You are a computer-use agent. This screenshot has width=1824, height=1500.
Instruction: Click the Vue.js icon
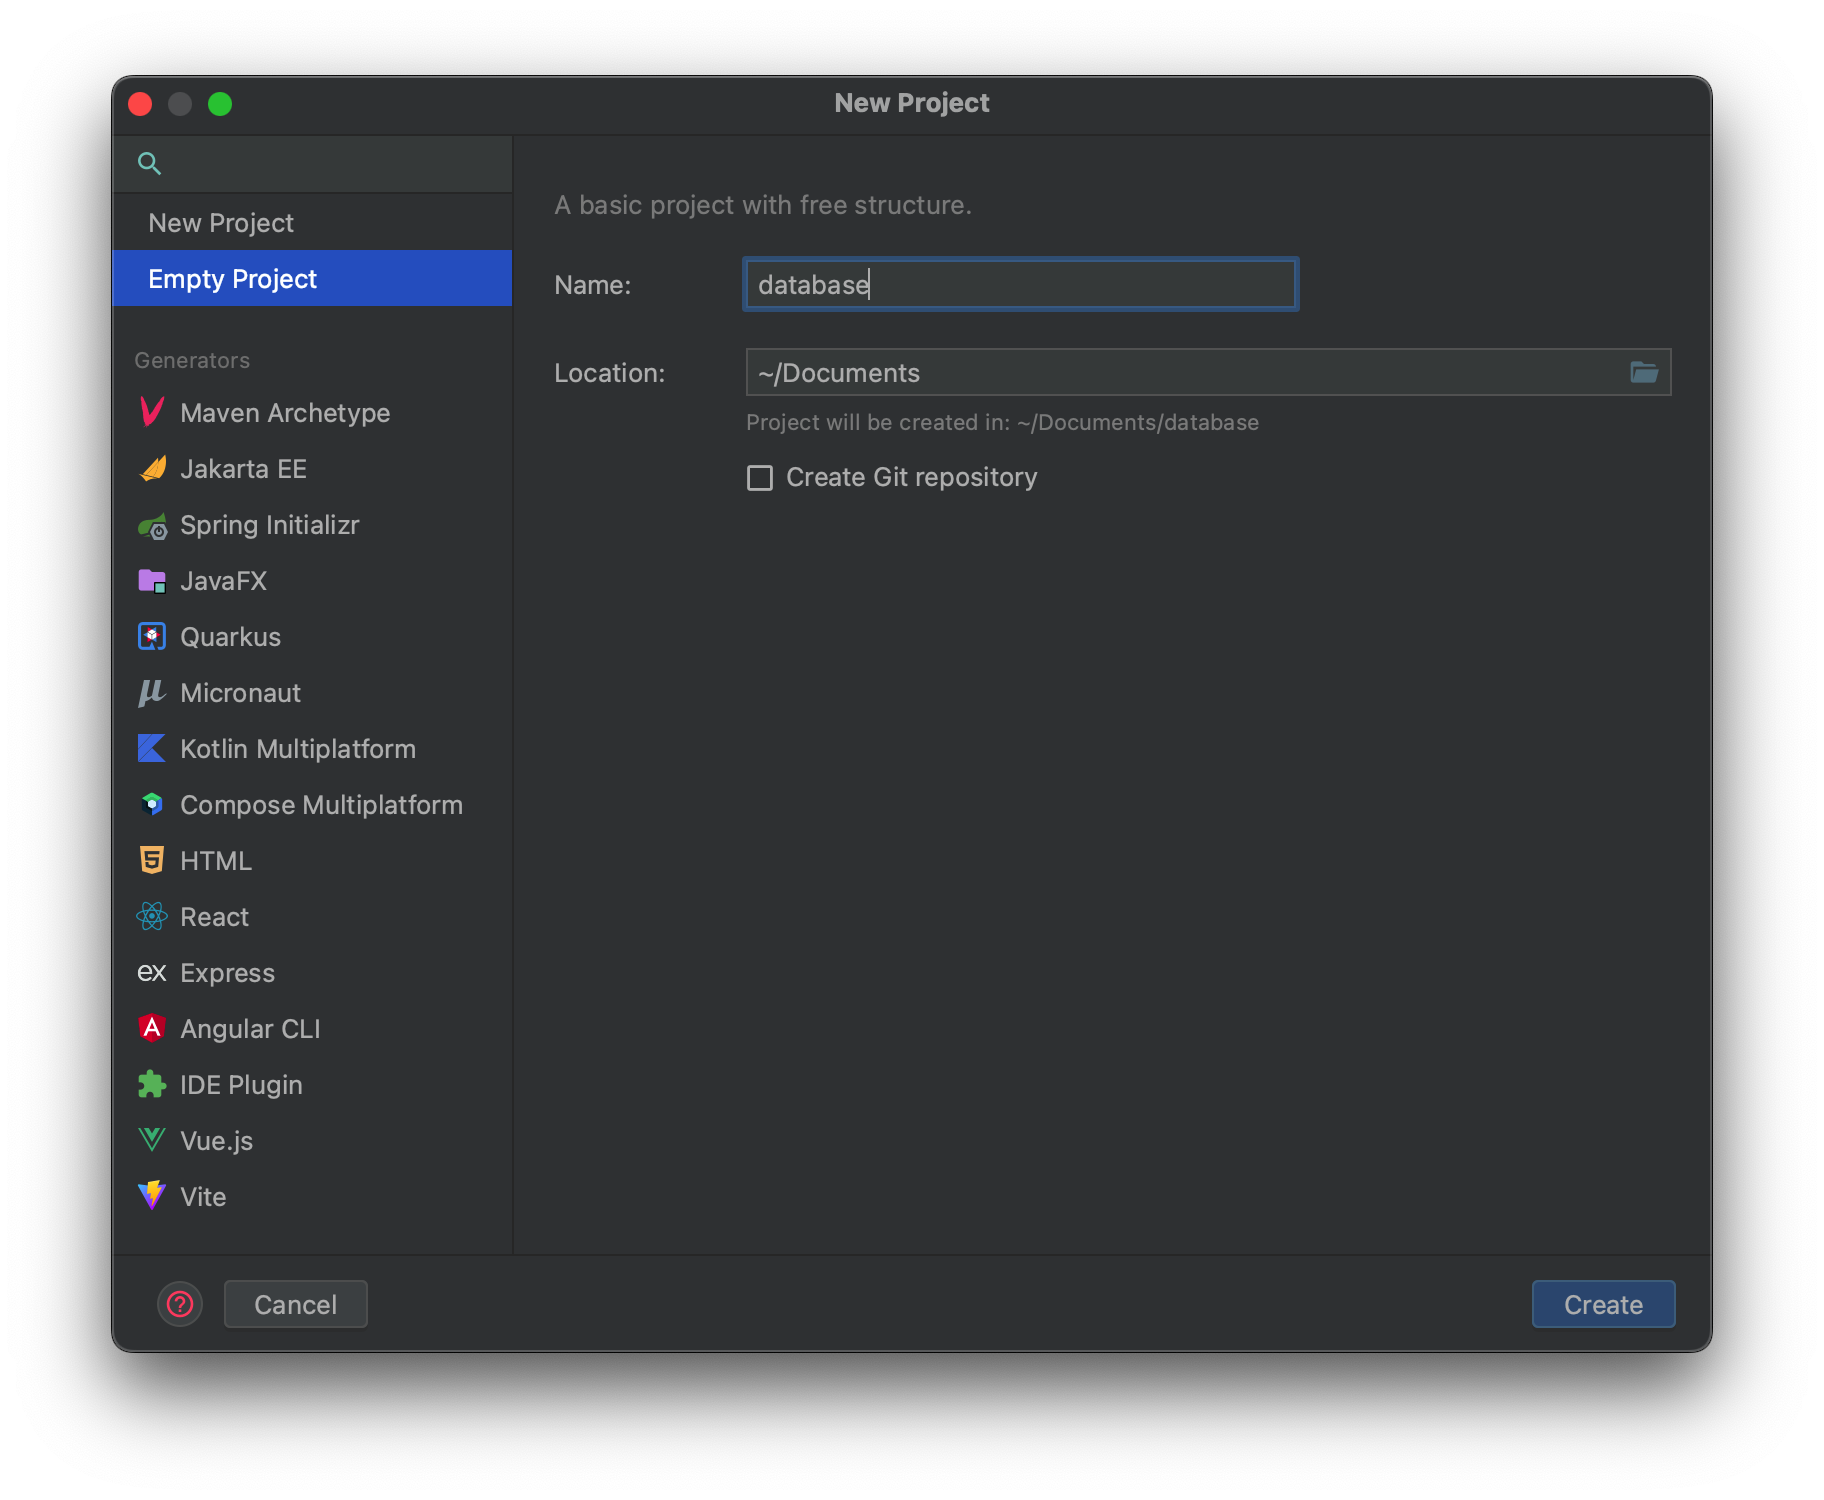pyautogui.click(x=152, y=1140)
